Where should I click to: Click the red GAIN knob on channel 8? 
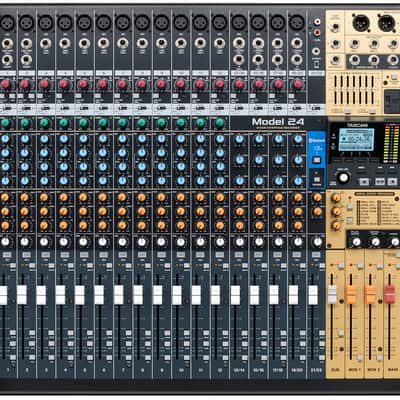pos(141,84)
